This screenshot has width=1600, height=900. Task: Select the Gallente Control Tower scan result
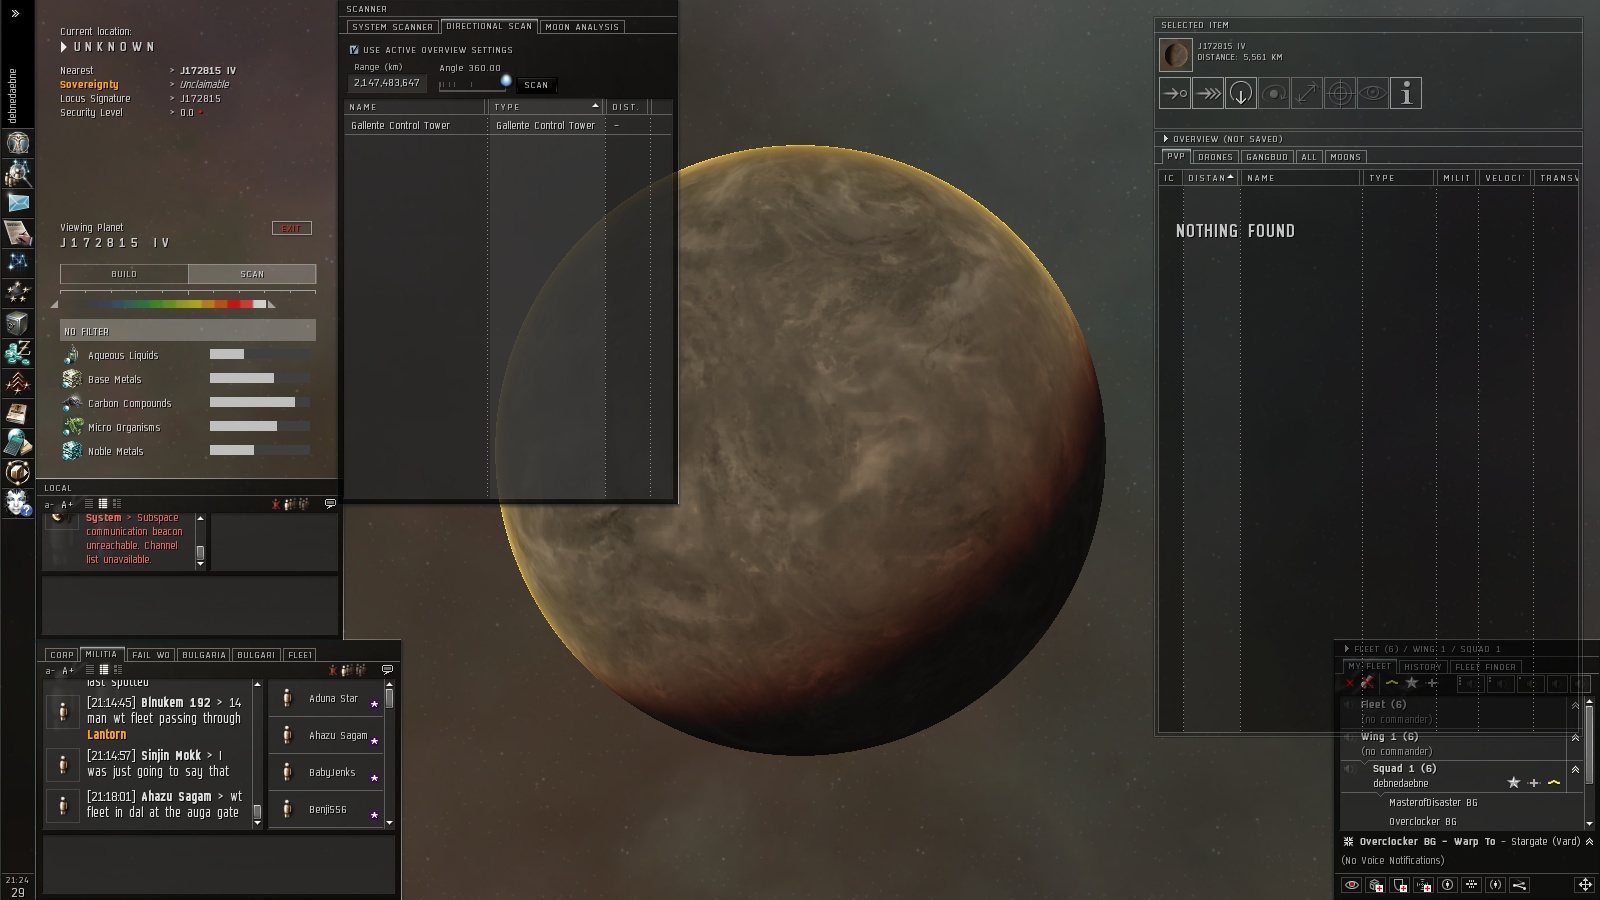click(509, 126)
